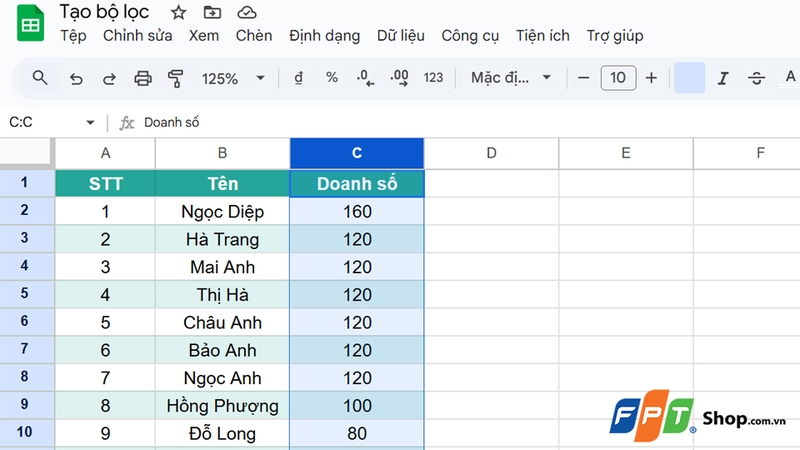Click the cell Hồng Phượng

click(222, 406)
